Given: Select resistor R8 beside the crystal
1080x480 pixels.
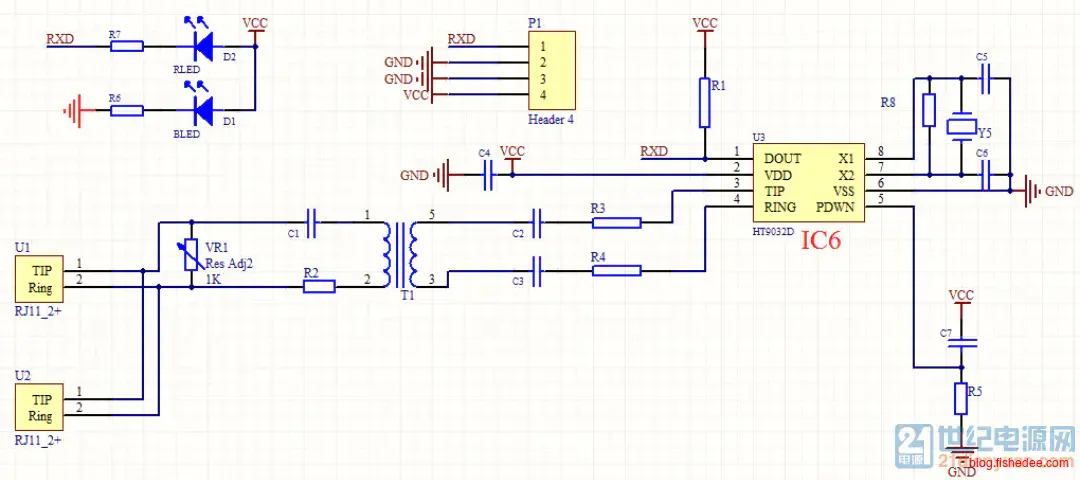Looking at the screenshot, I should (x=930, y=108).
